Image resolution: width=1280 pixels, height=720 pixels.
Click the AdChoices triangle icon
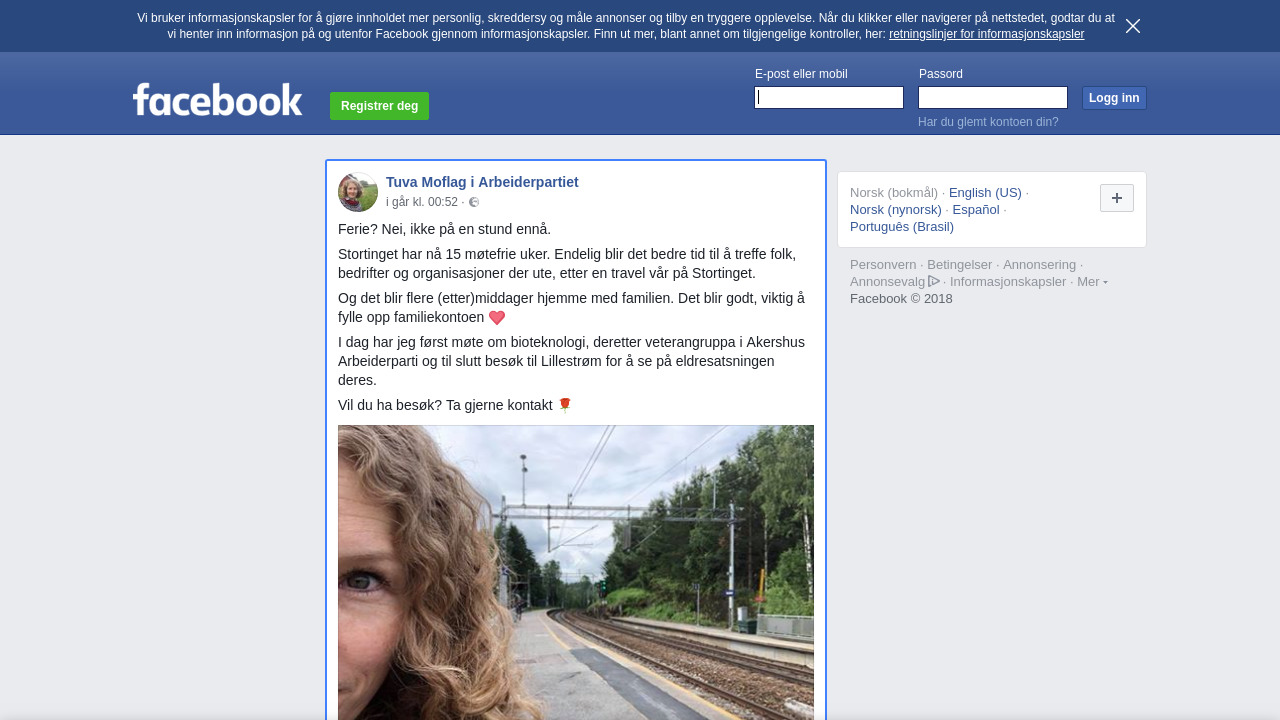point(934,281)
